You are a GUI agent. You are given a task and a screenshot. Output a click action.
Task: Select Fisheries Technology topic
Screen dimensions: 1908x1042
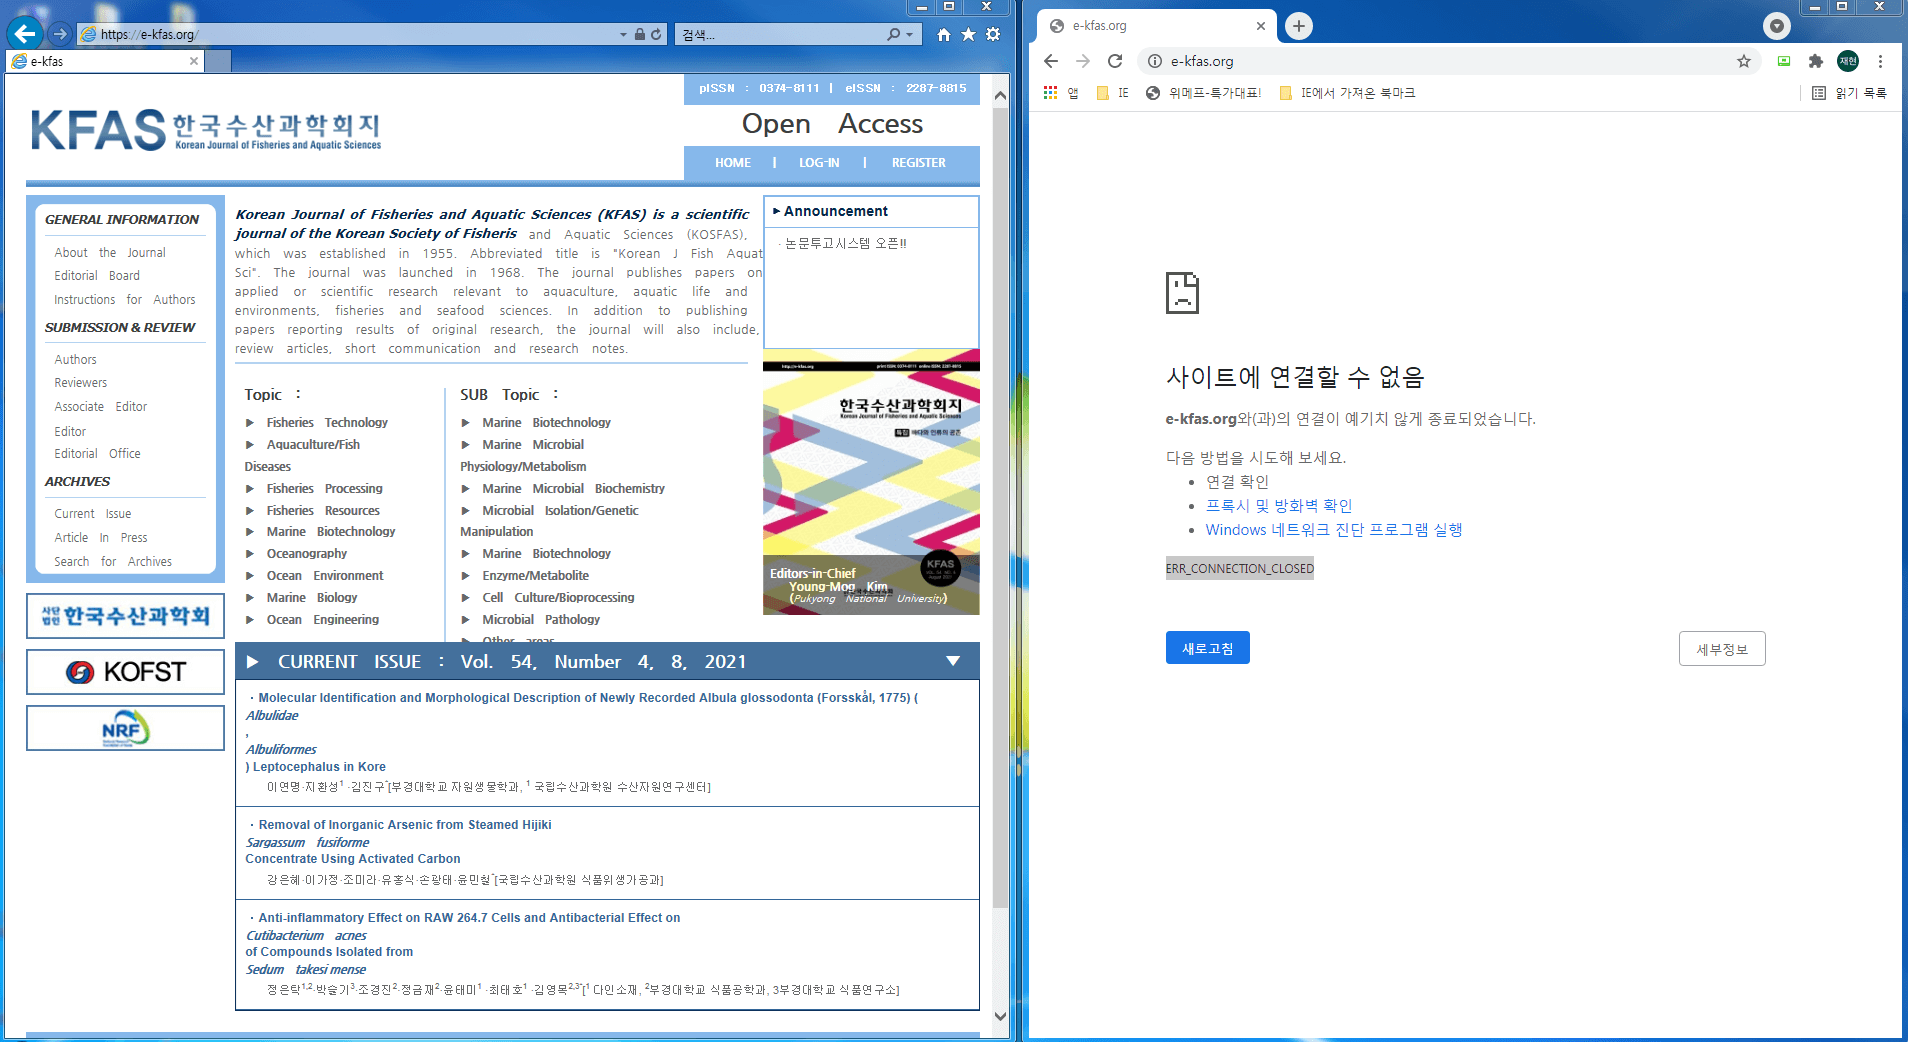pyautogui.click(x=327, y=423)
